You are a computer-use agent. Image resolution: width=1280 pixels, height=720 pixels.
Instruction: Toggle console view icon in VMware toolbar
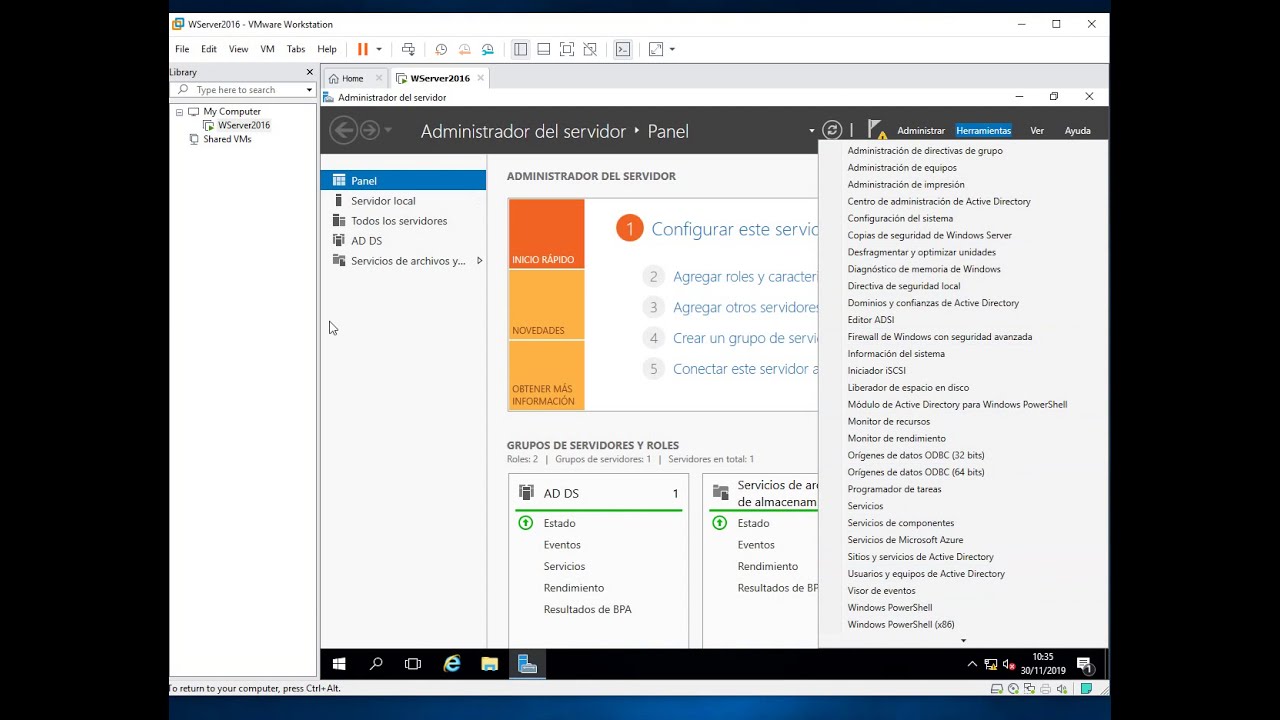coord(623,49)
